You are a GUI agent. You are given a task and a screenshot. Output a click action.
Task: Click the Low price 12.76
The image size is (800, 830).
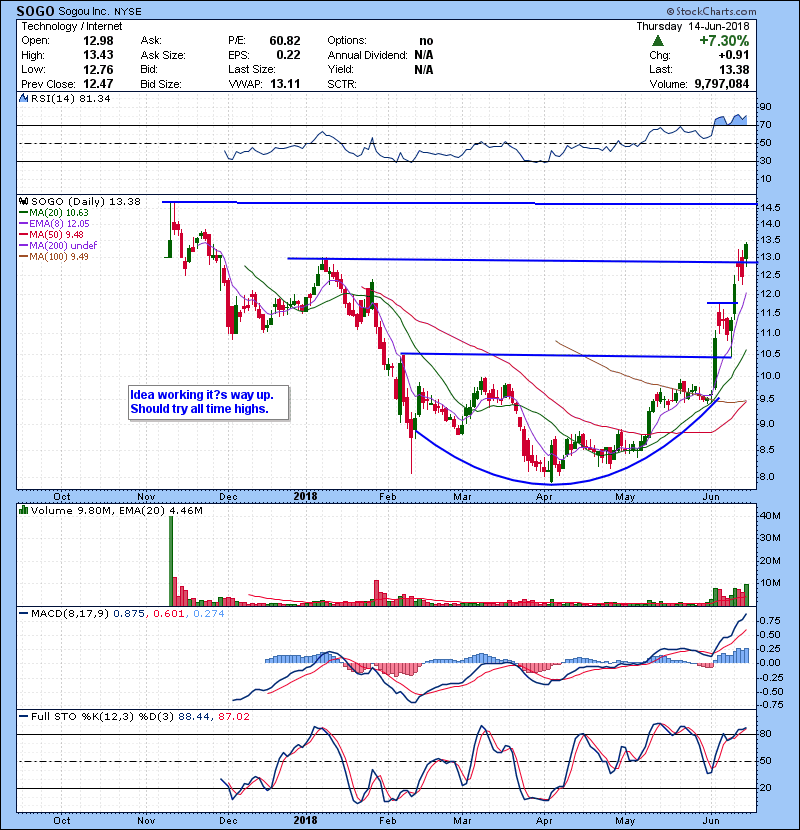coord(98,69)
